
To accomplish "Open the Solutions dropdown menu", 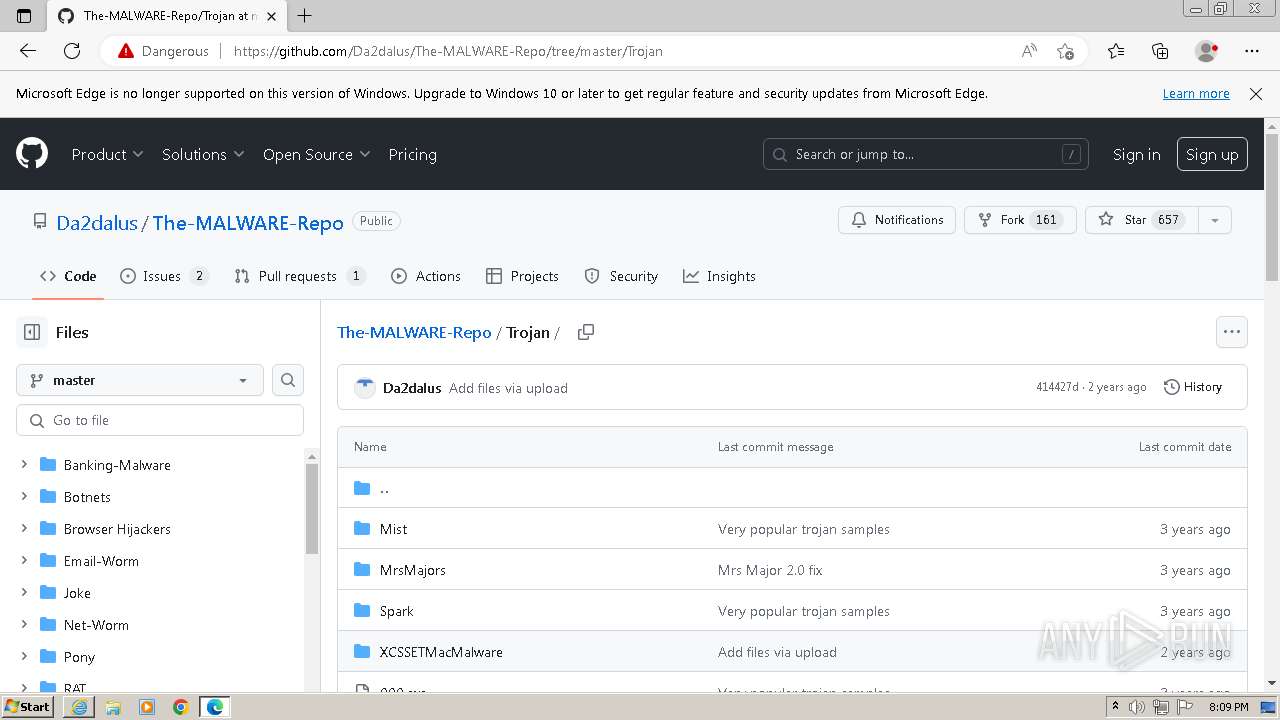I will [203, 154].
